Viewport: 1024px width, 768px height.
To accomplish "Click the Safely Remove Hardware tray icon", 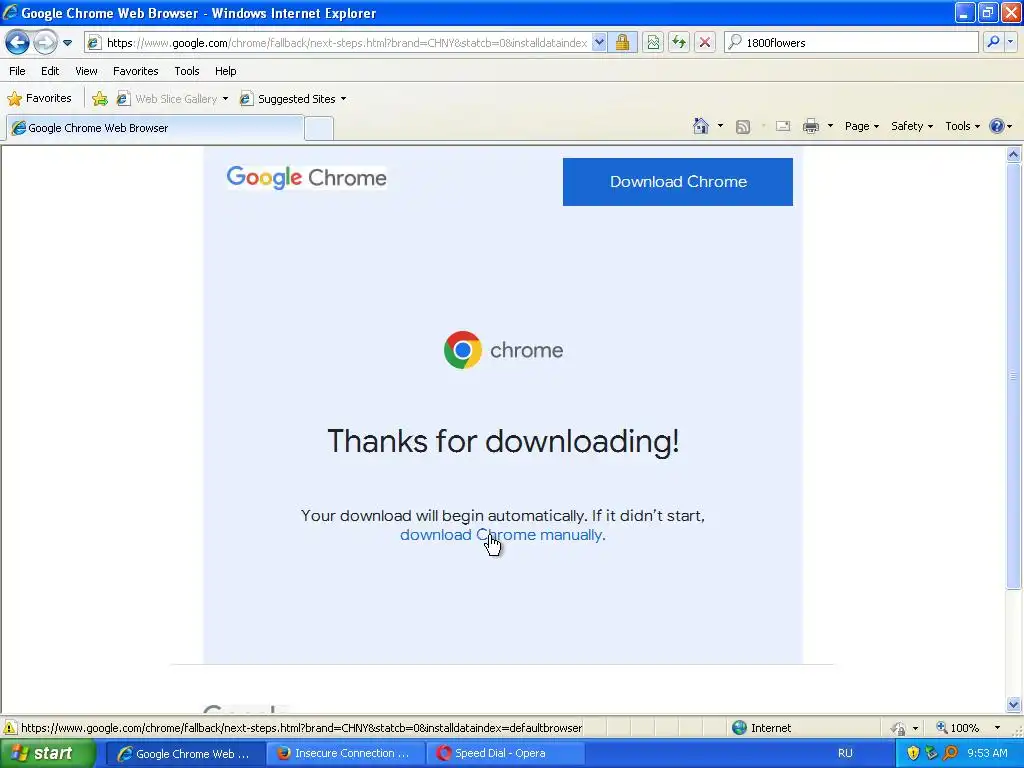I will pos(931,754).
